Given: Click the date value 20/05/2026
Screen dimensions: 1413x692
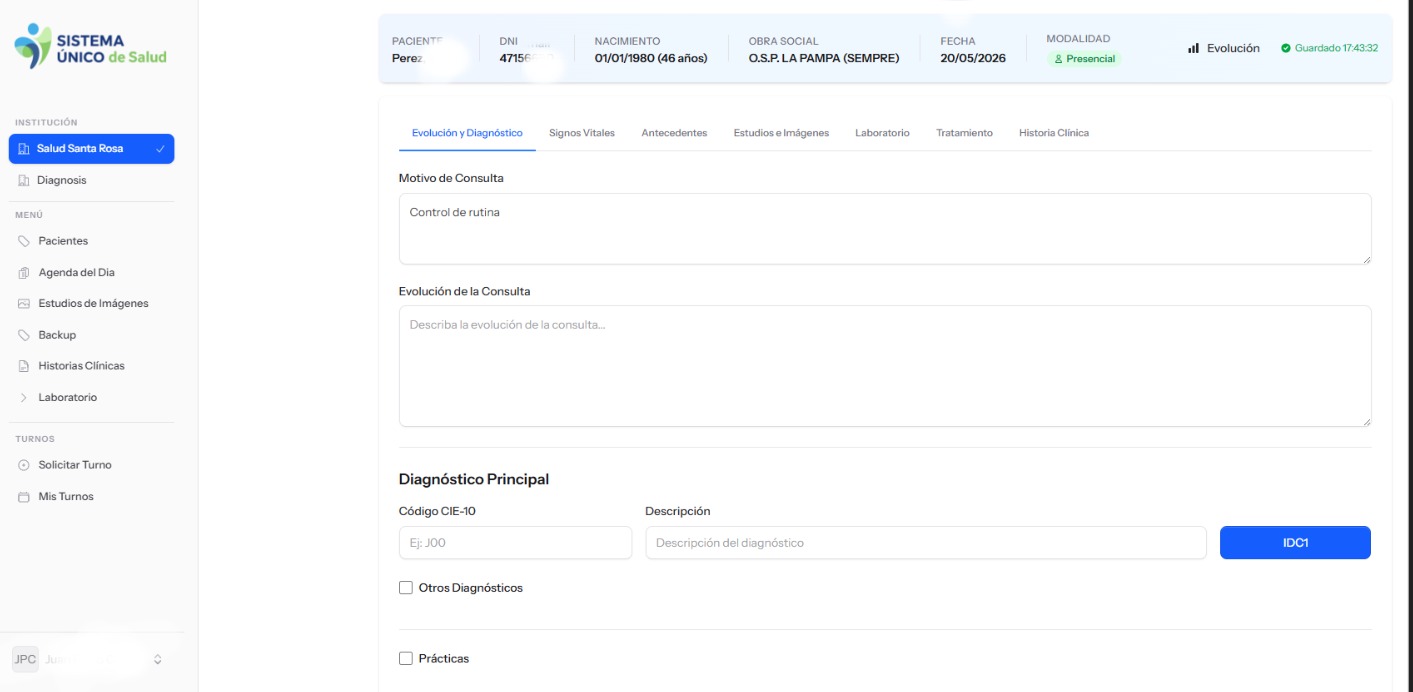Looking at the screenshot, I should [x=973, y=58].
